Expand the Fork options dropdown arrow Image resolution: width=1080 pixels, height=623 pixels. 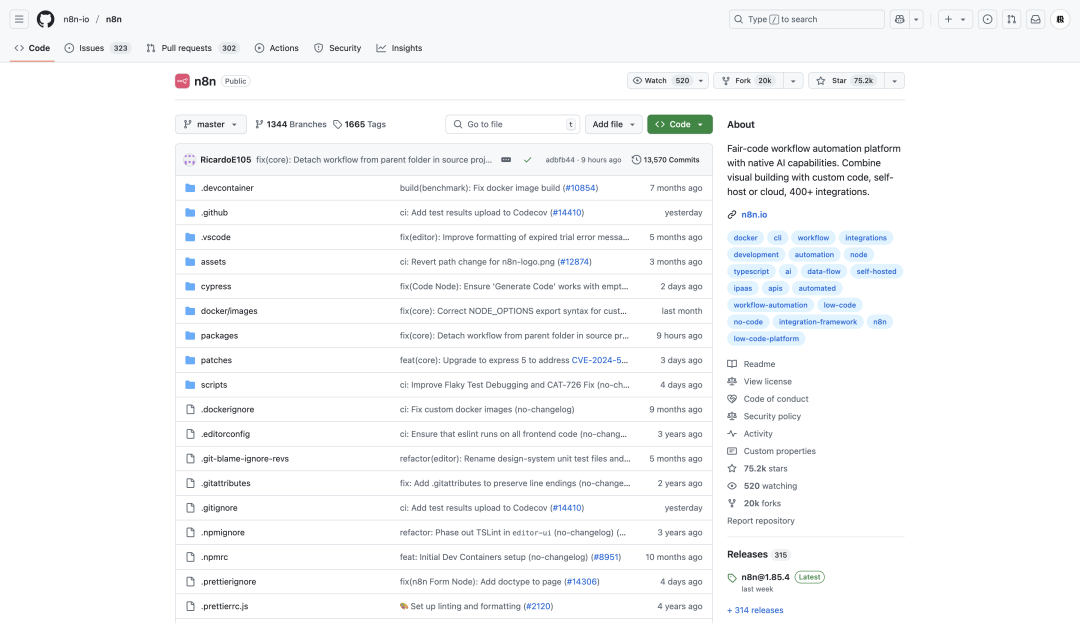793,81
